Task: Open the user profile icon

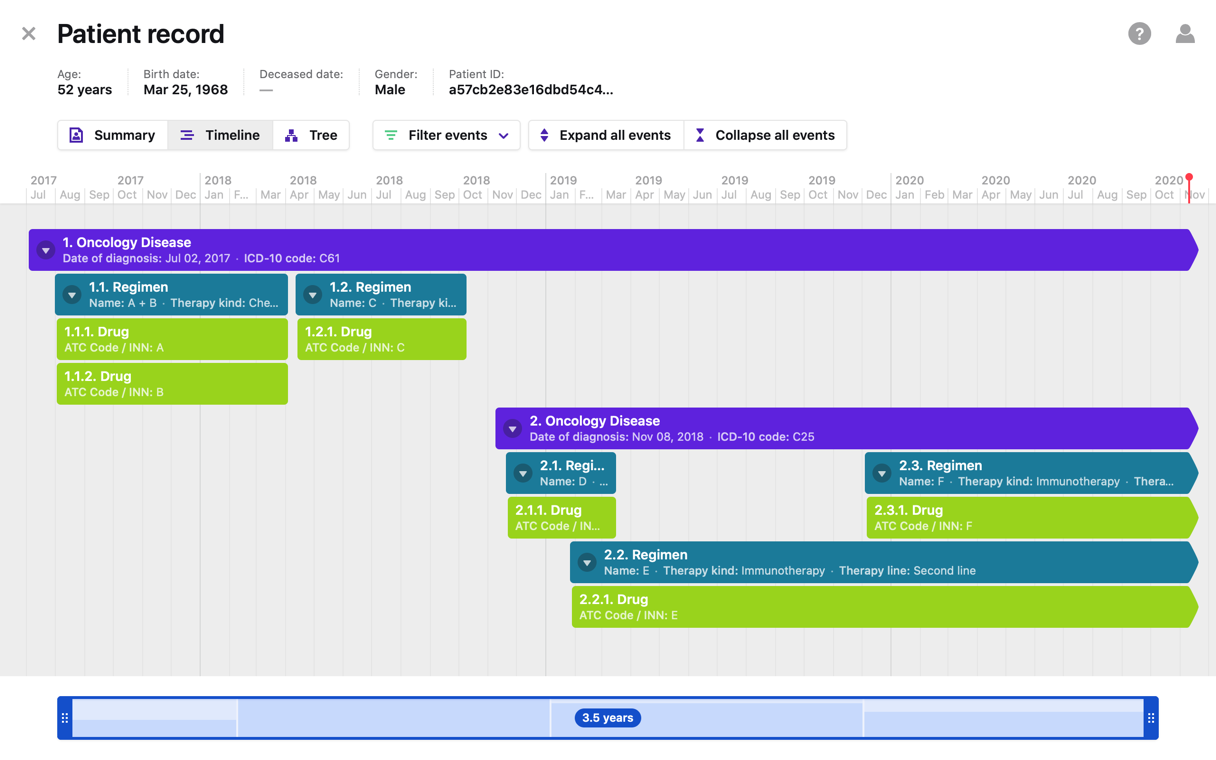Action: tap(1185, 34)
